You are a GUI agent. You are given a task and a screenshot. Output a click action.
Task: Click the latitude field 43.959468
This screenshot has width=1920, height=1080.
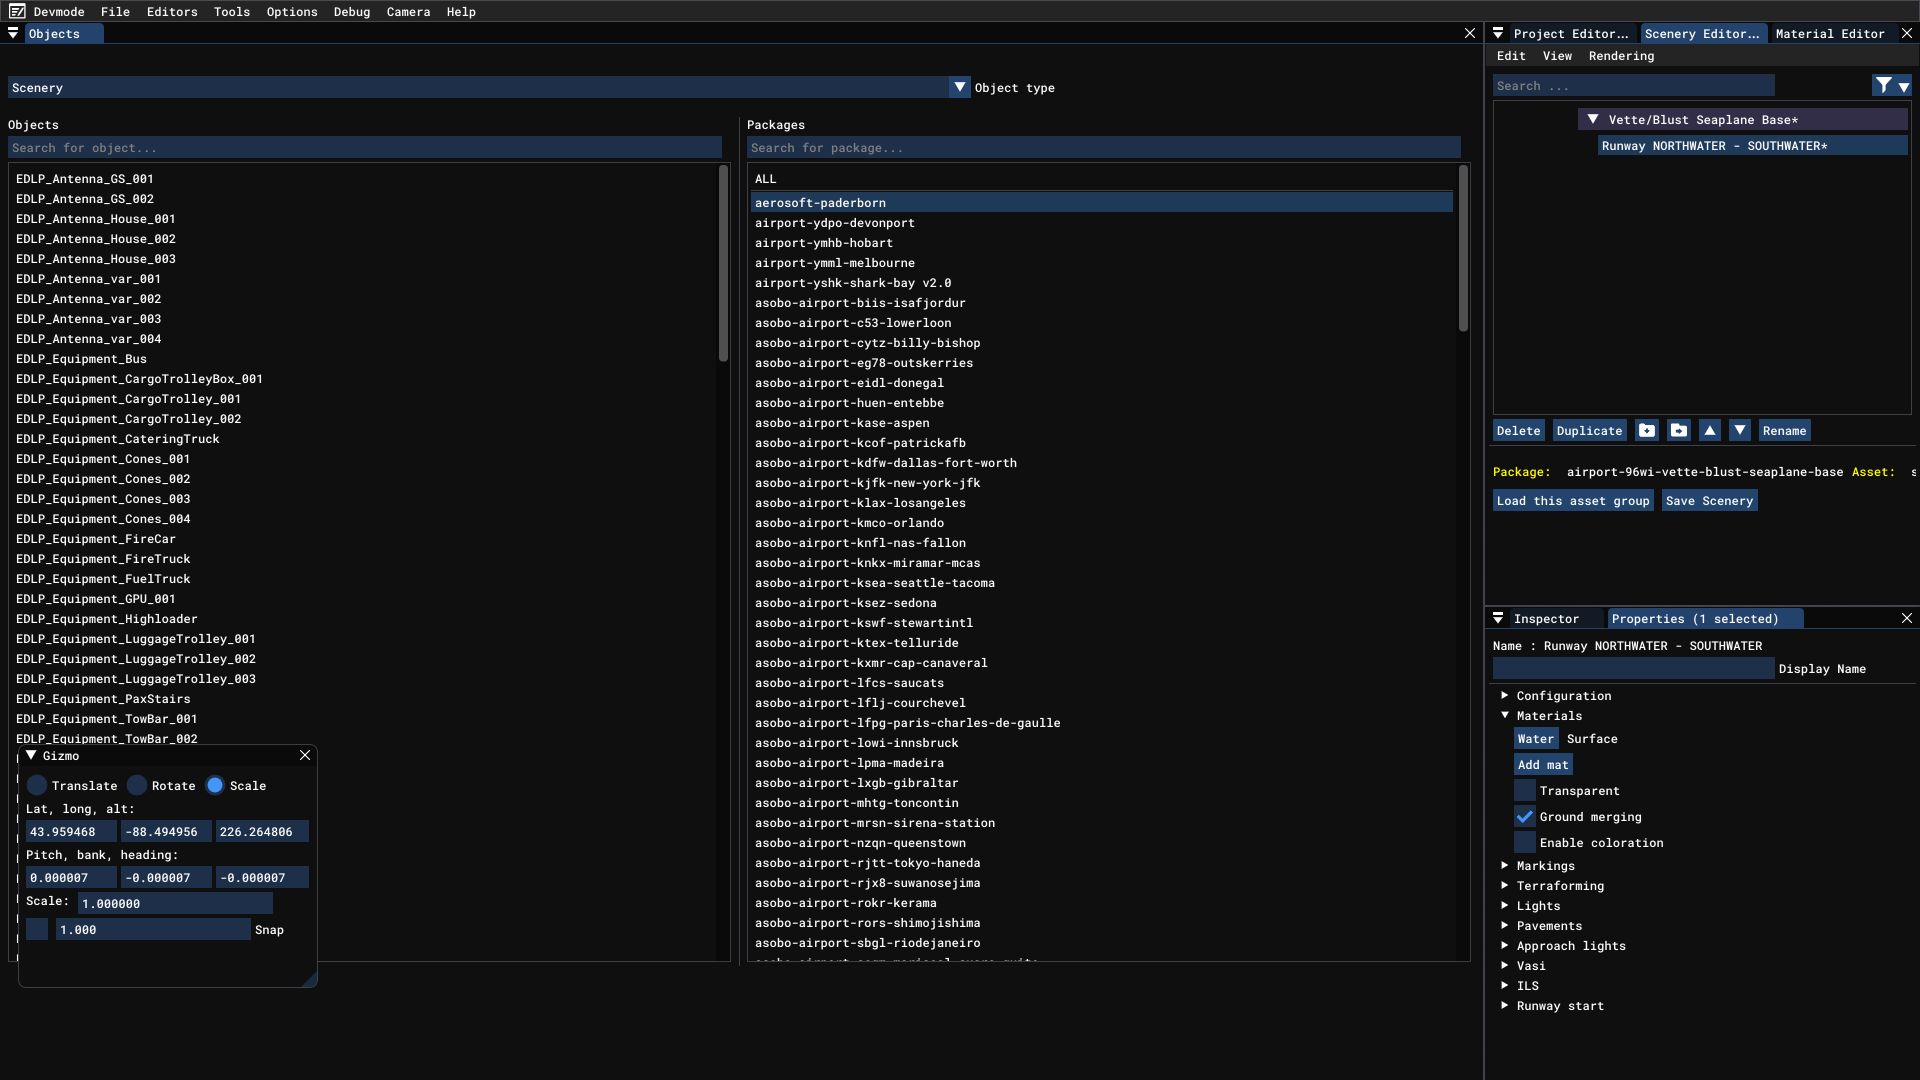point(70,832)
